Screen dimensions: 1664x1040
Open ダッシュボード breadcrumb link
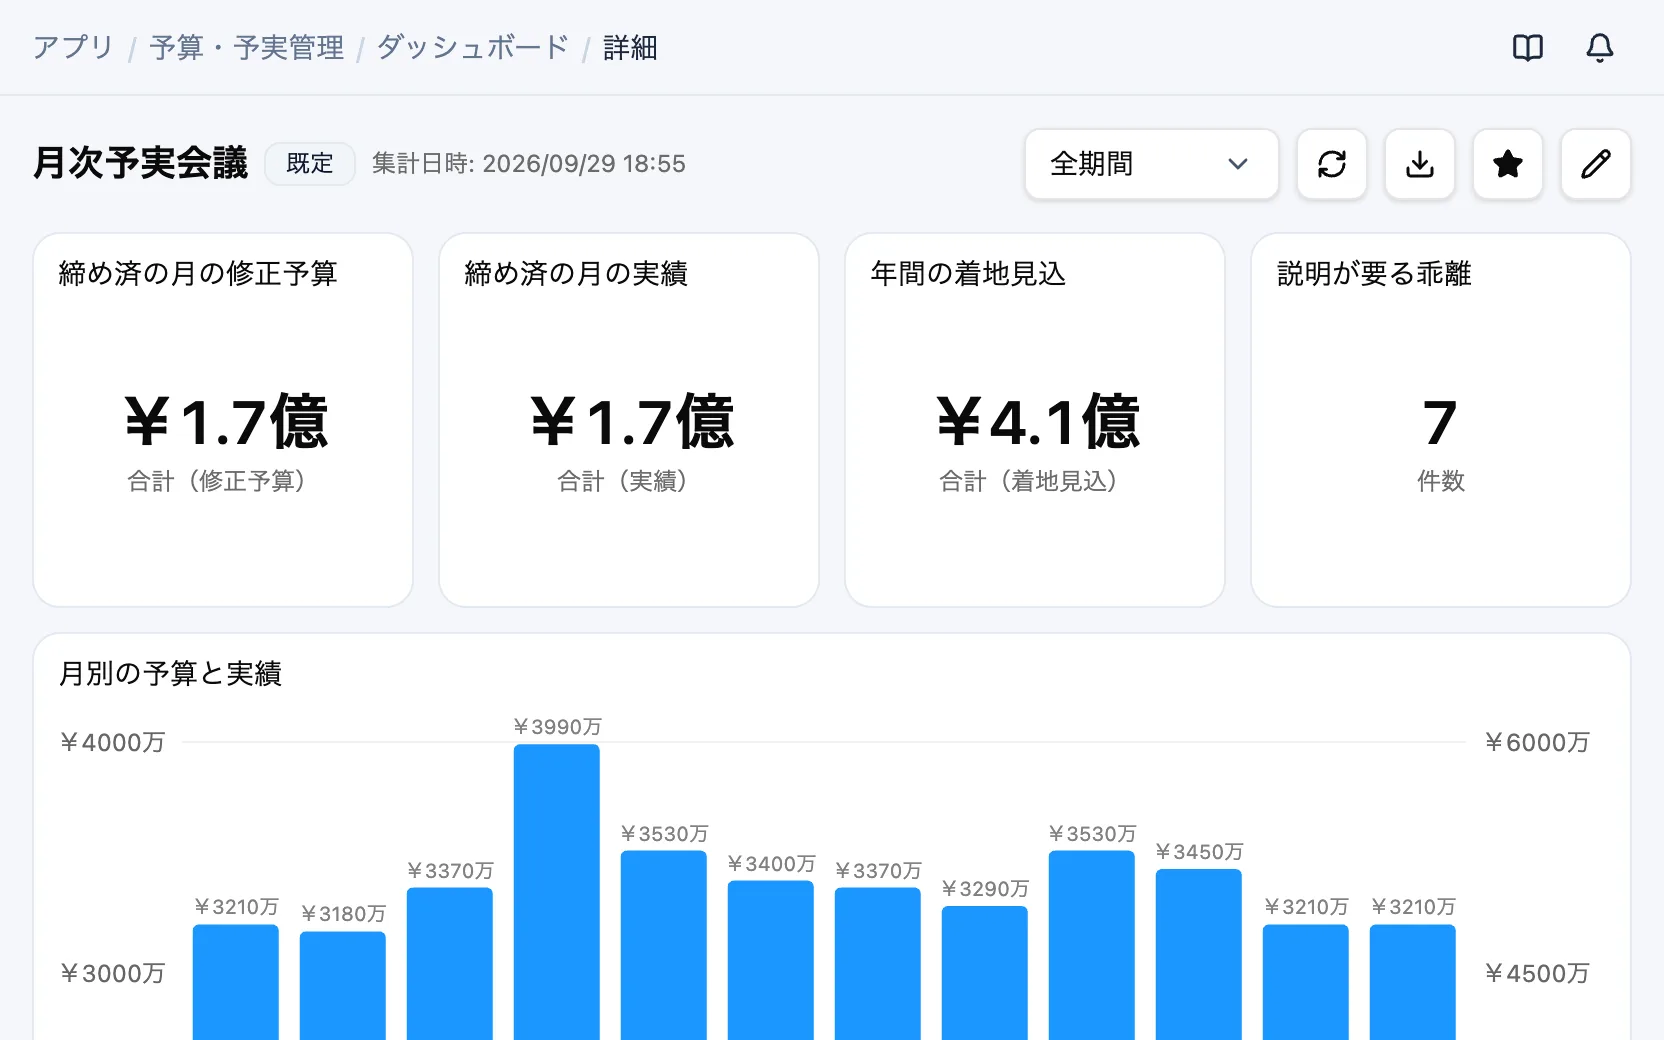click(473, 48)
